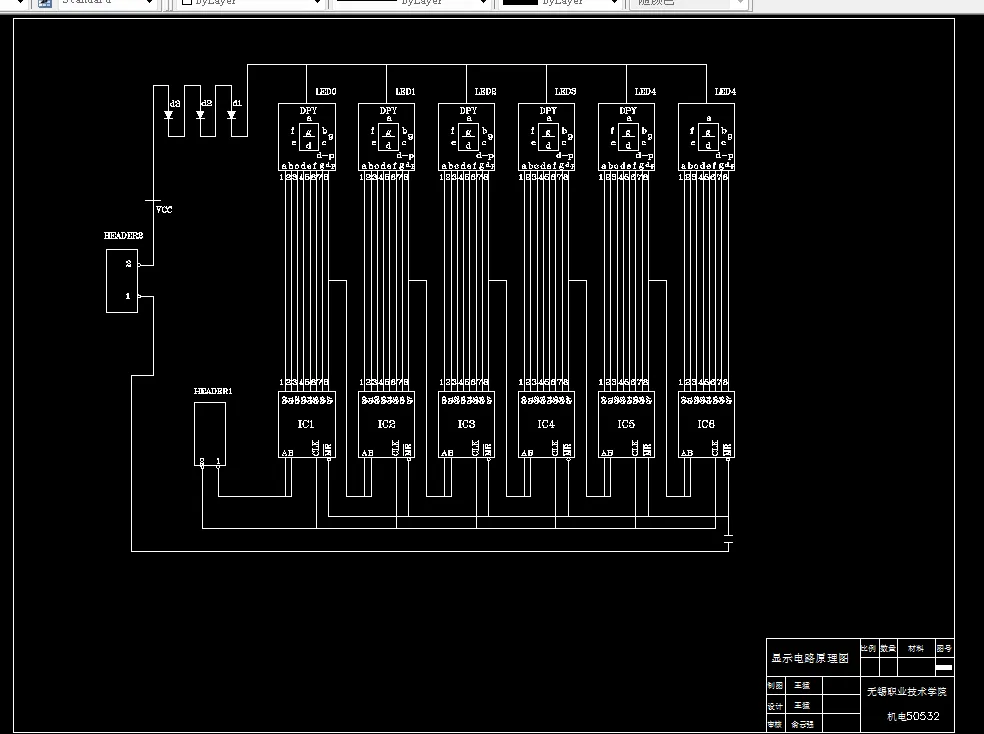
Task: Open the ByLayer lineweight dropdown with thick bar
Action: 560,3
